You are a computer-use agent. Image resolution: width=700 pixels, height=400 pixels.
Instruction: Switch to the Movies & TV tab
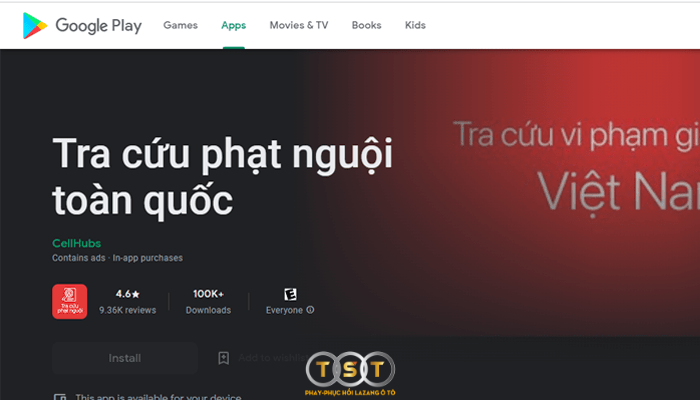[x=298, y=25]
